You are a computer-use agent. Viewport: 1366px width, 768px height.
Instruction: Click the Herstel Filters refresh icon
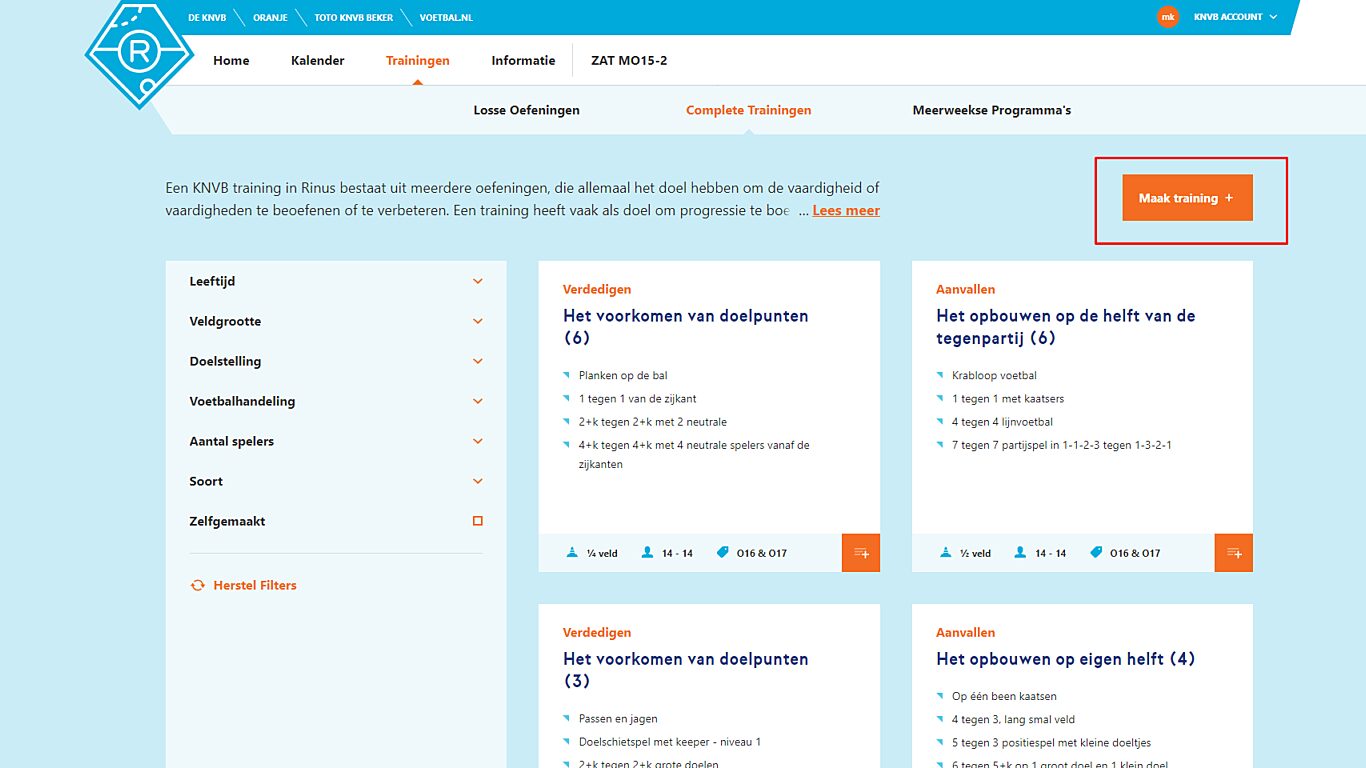click(x=195, y=585)
